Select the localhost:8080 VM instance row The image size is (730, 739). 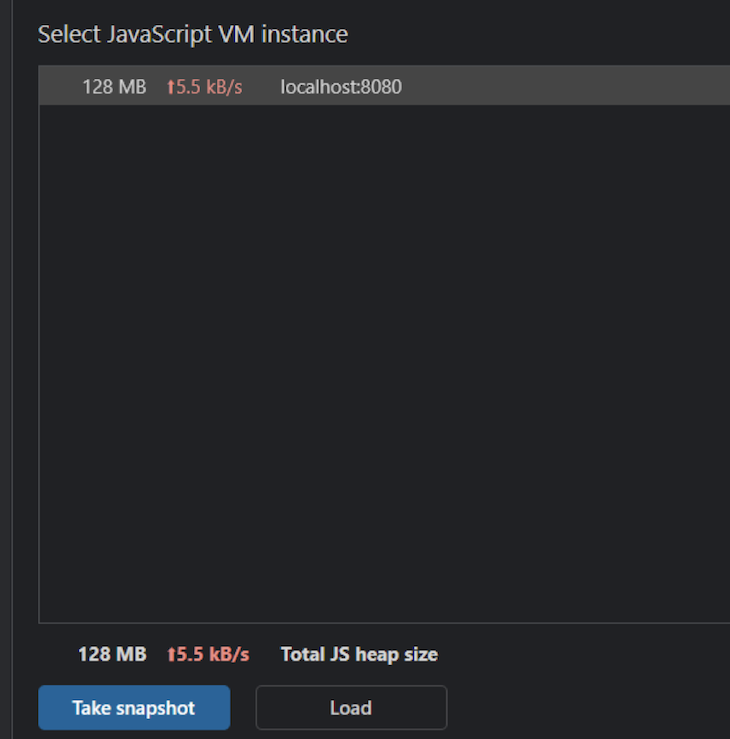tap(384, 86)
